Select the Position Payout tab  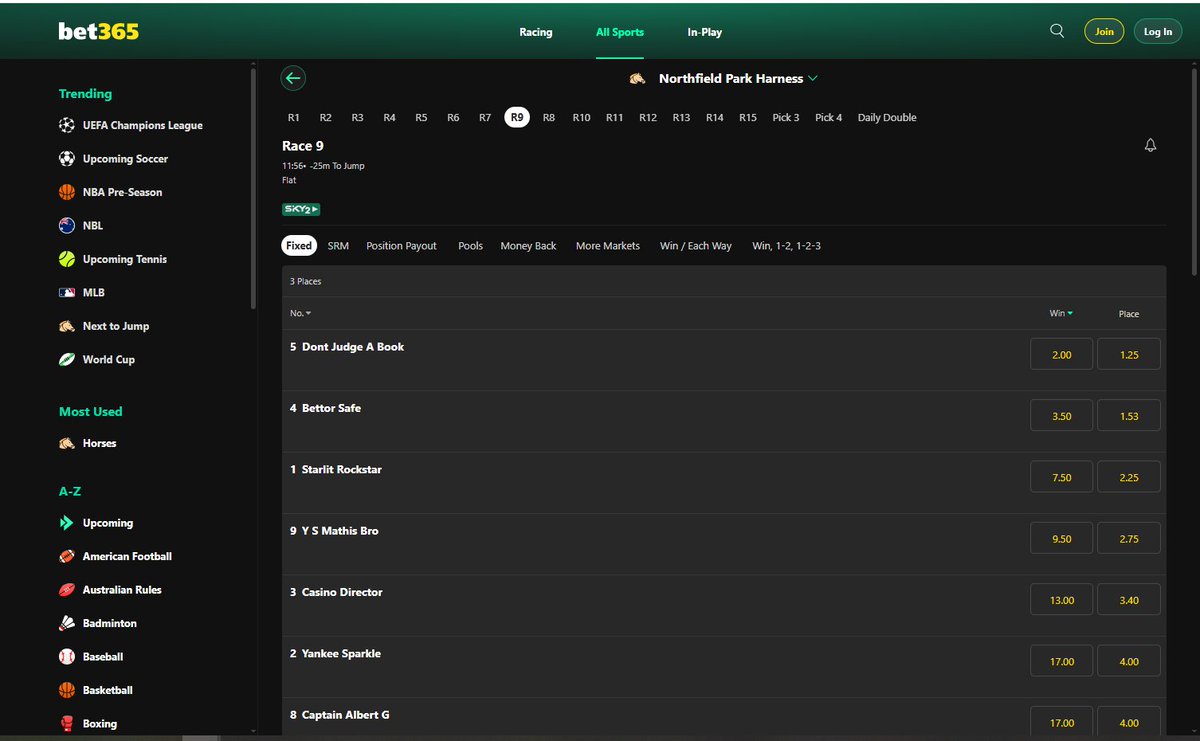click(401, 245)
